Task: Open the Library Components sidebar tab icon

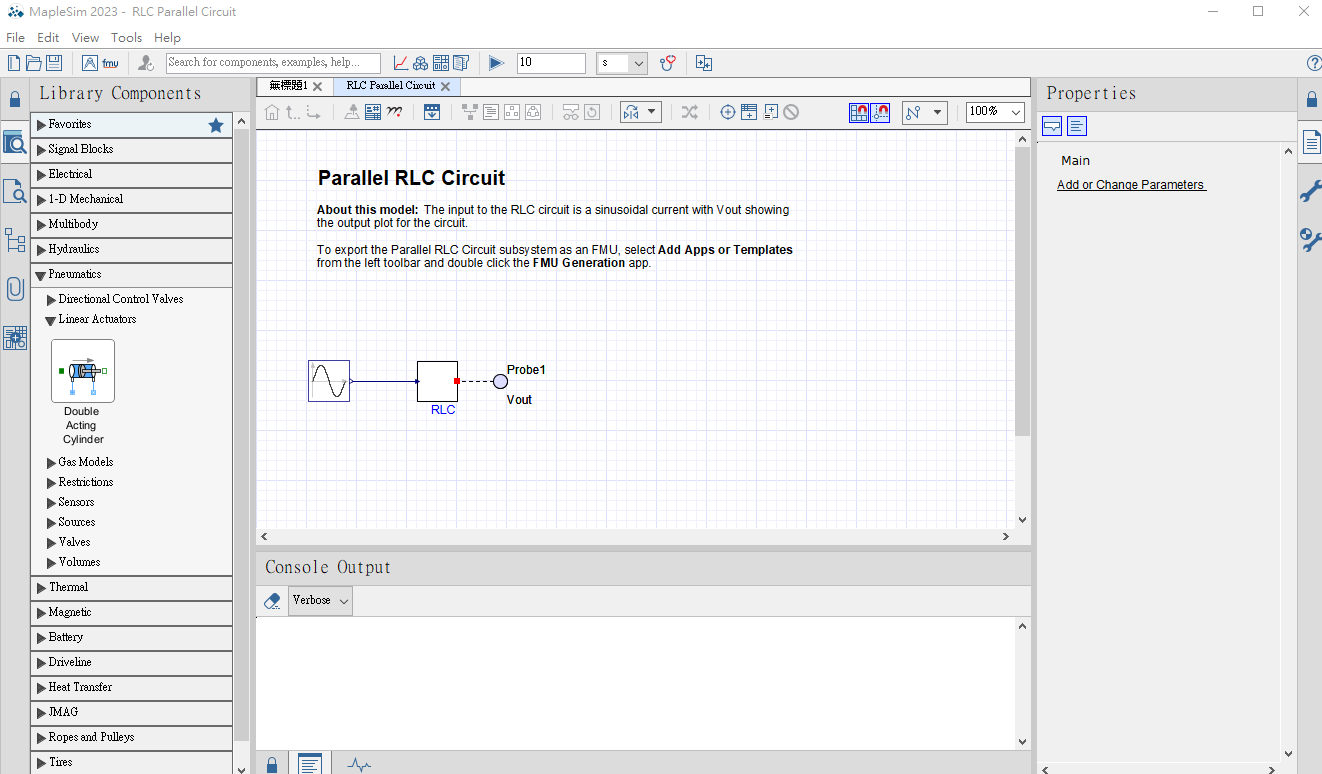Action: (15, 142)
